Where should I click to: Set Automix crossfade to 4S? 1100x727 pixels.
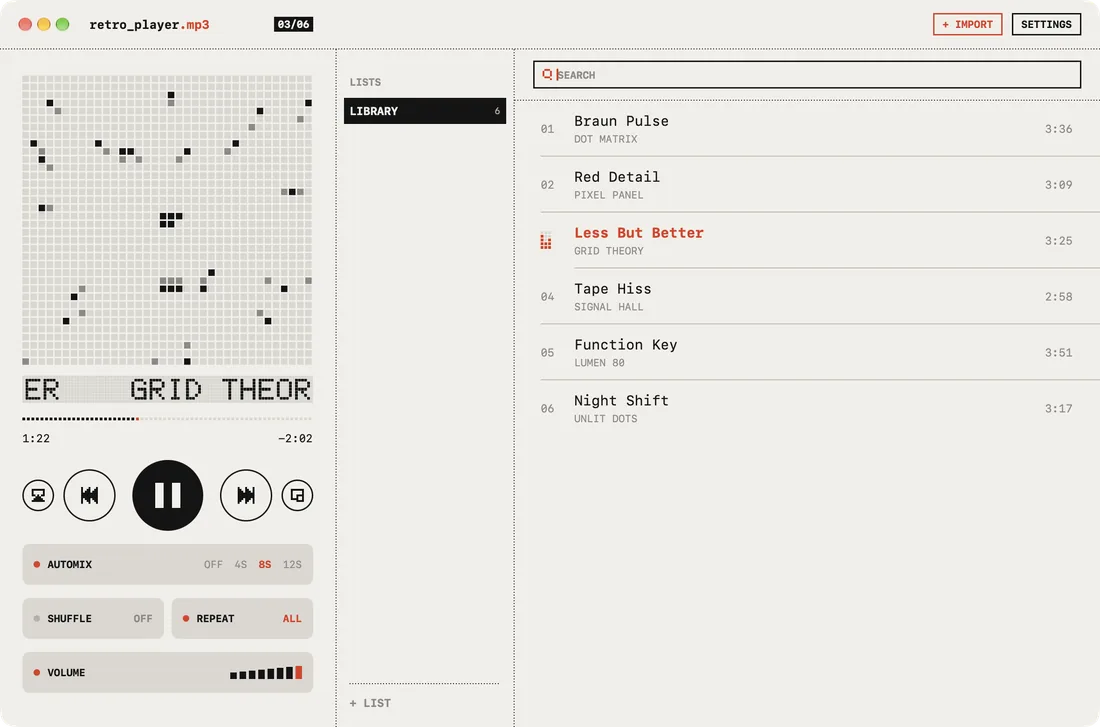point(241,564)
